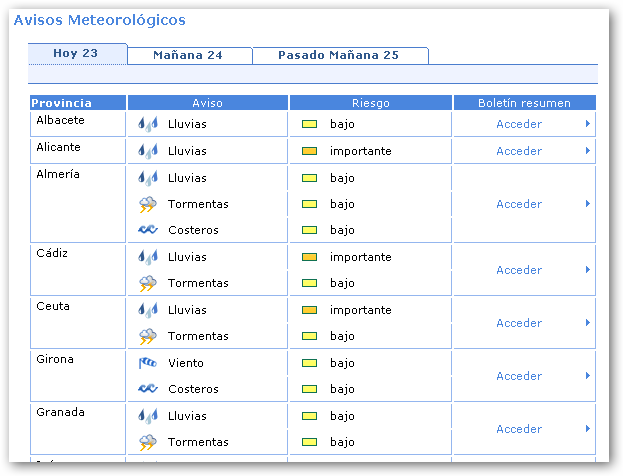The image size is (623, 476).
Task: Click the arrow next to Alicante's Acceder
Action: pos(588,151)
